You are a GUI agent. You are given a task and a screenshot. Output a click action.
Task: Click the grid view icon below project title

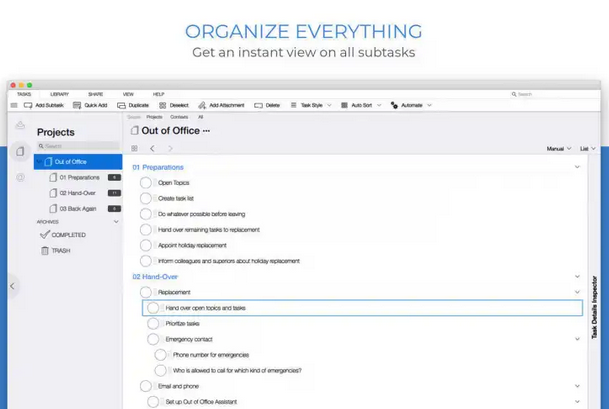tap(134, 148)
